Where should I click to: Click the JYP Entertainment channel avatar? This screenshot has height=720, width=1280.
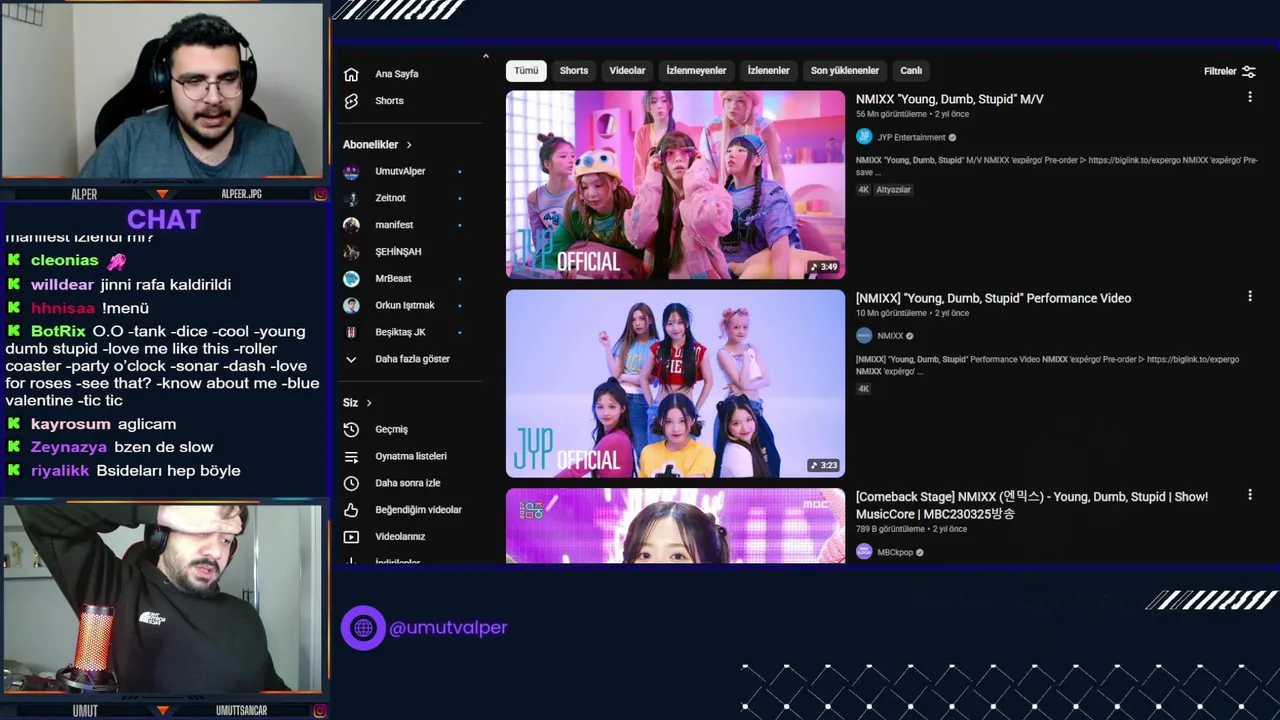[x=864, y=137]
